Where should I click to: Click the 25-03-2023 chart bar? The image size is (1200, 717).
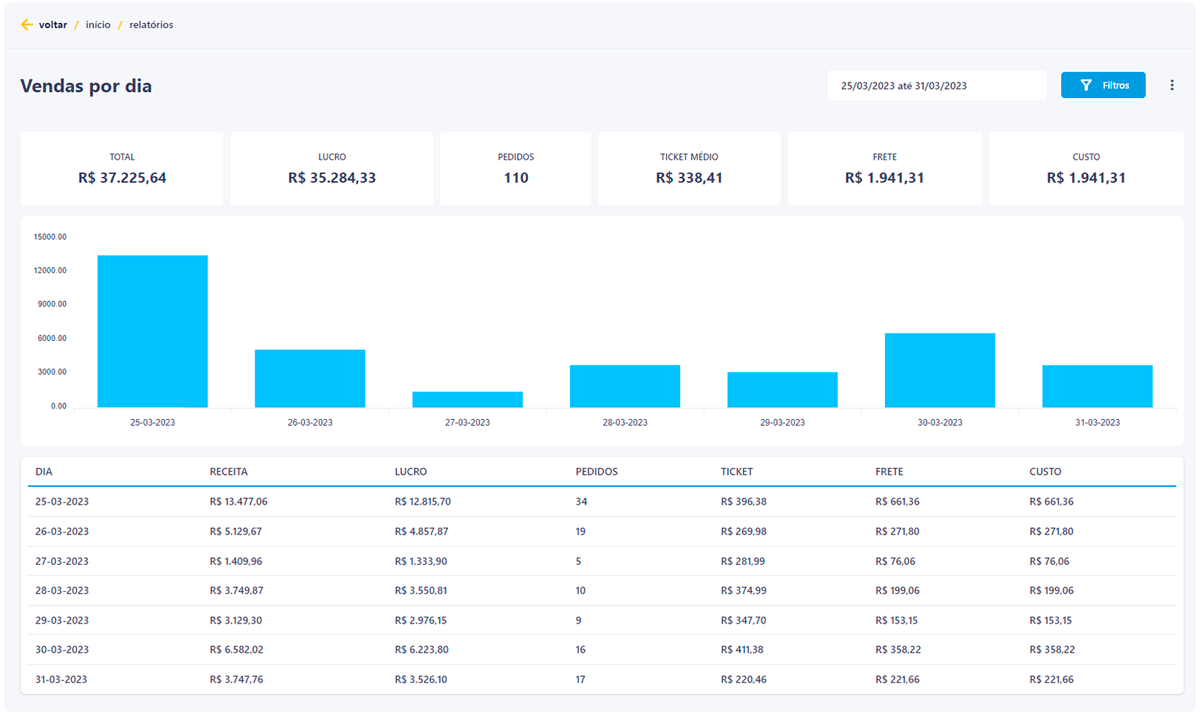(x=152, y=331)
